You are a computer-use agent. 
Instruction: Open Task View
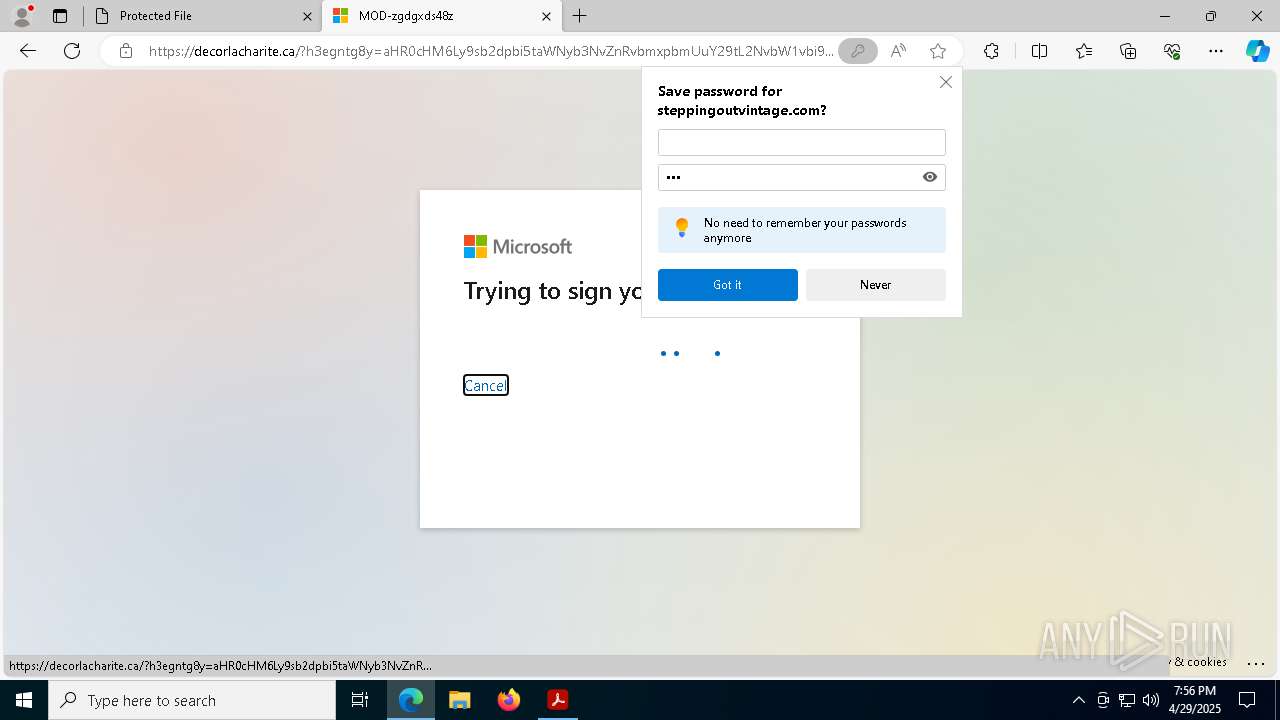[x=360, y=700]
